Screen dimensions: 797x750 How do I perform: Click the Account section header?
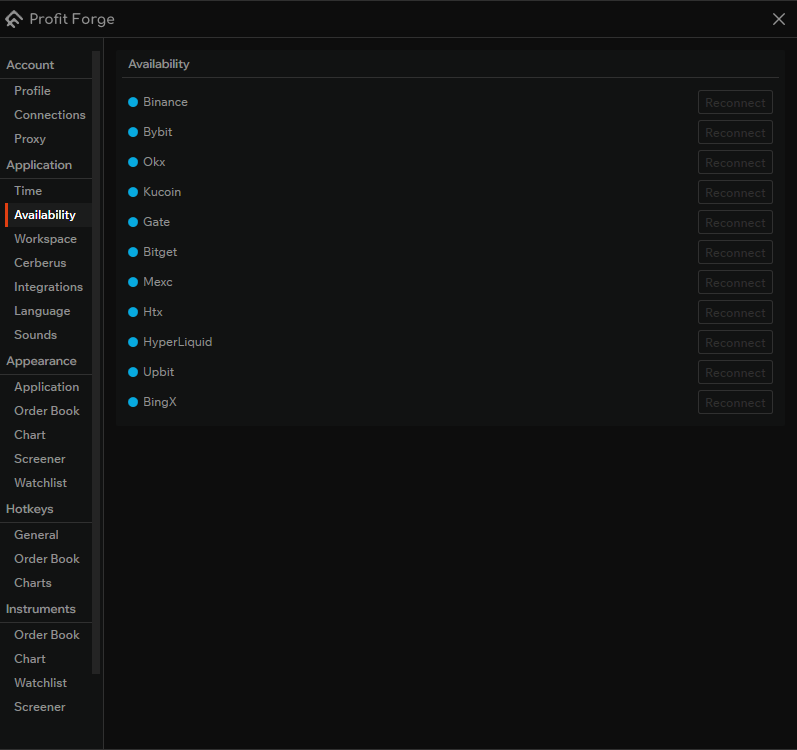click(30, 65)
